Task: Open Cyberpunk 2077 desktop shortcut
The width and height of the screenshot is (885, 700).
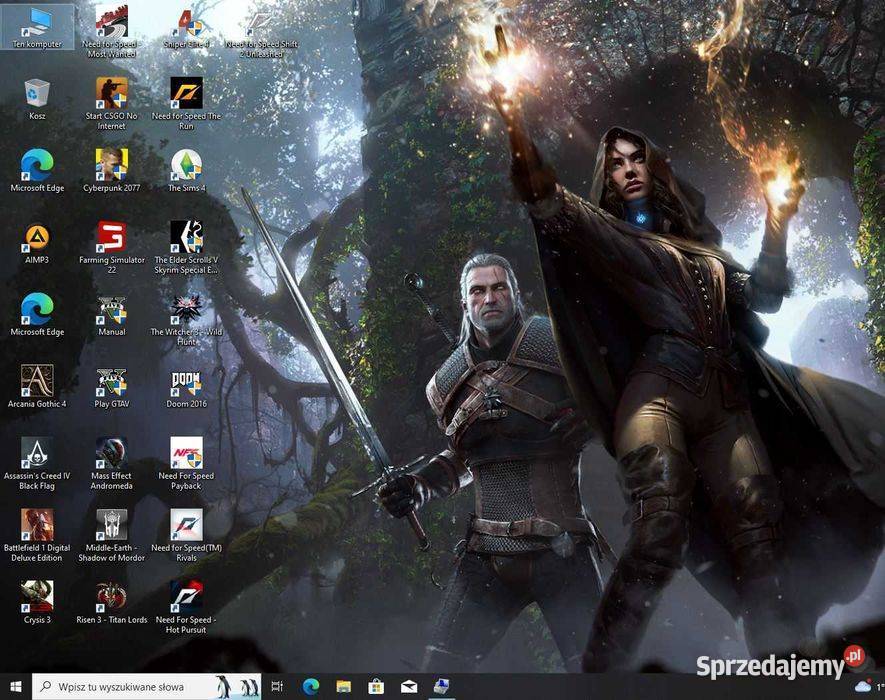Action: tap(111, 165)
